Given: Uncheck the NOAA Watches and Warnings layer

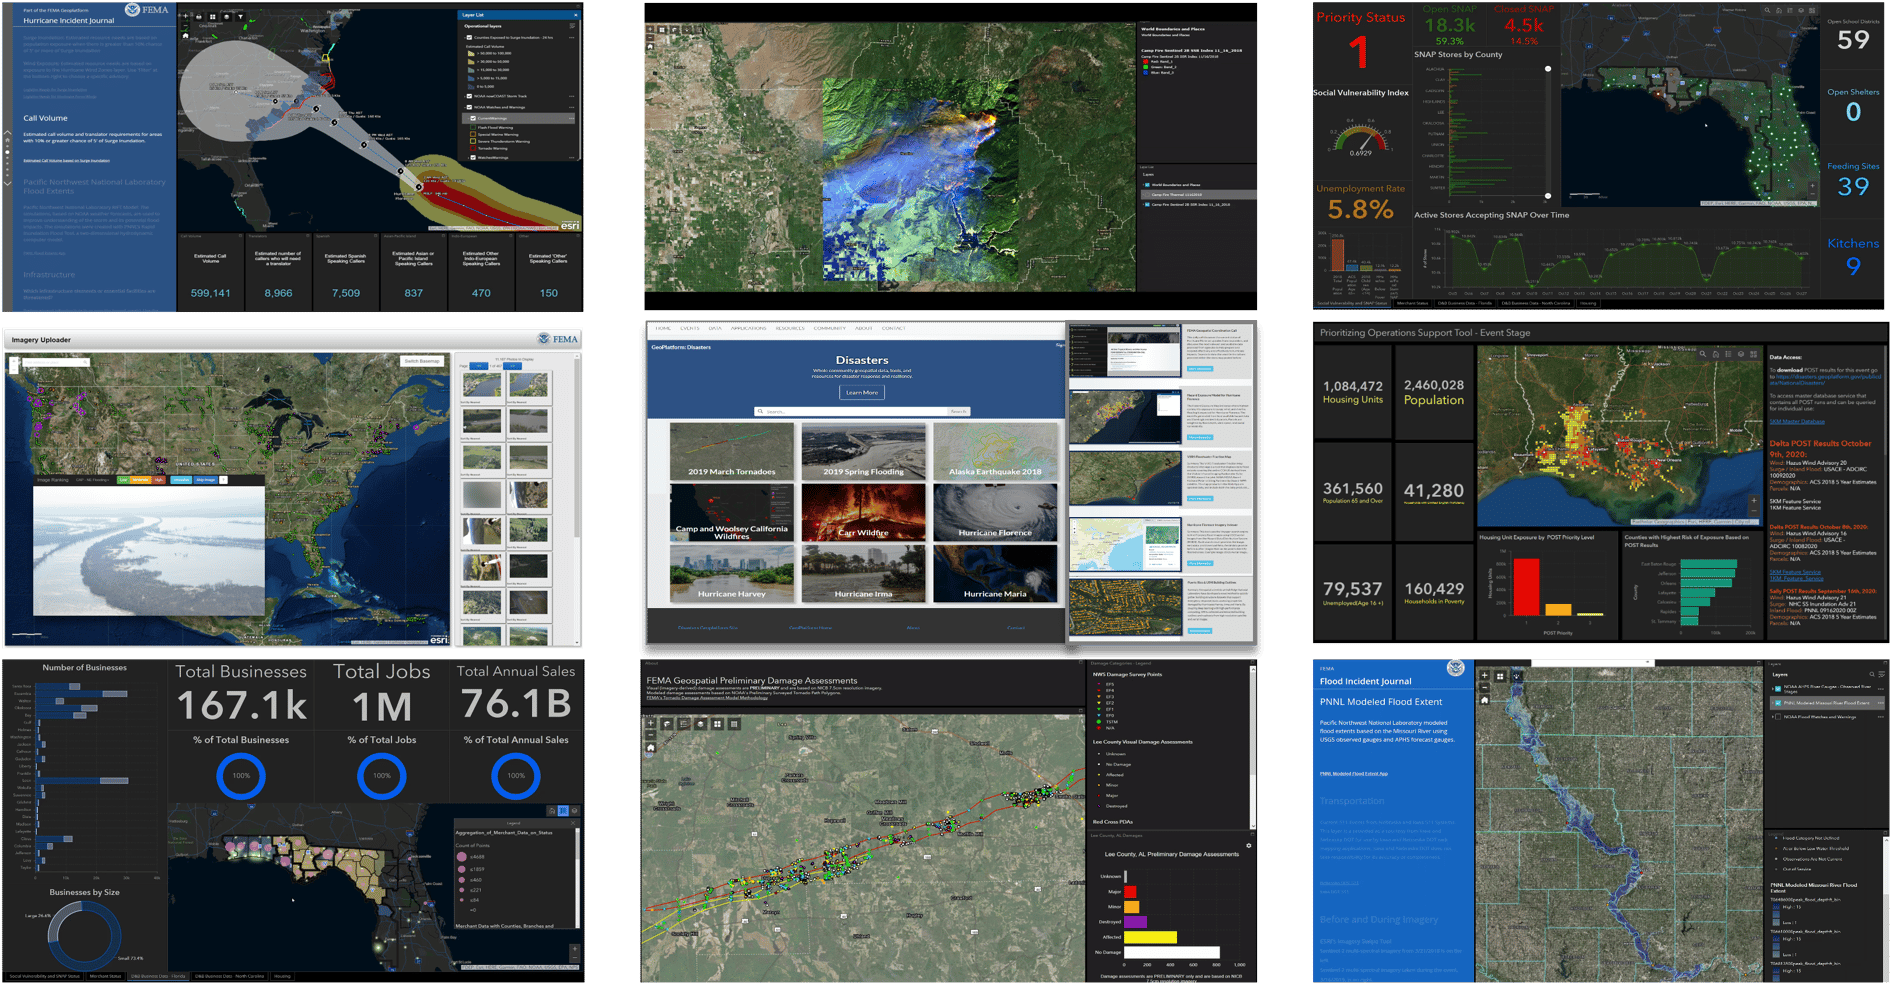Looking at the screenshot, I should pos(470,107).
